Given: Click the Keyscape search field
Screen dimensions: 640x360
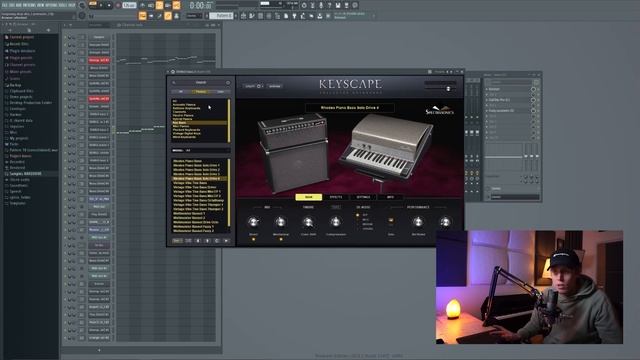Looking at the screenshot, I should (x=201, y=82).
